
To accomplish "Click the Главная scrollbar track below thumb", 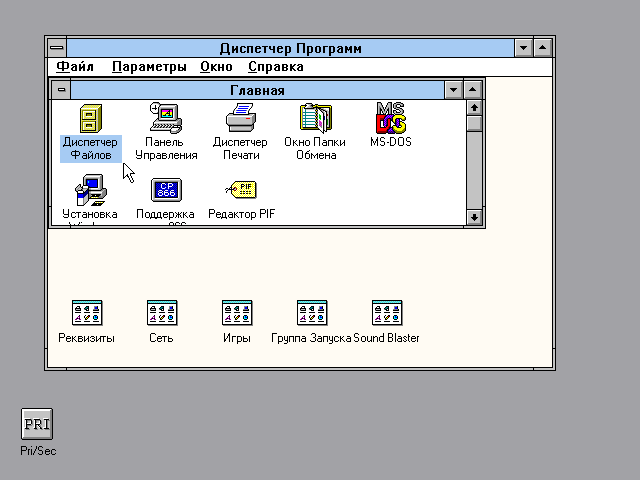I will [x=474, y=170].
